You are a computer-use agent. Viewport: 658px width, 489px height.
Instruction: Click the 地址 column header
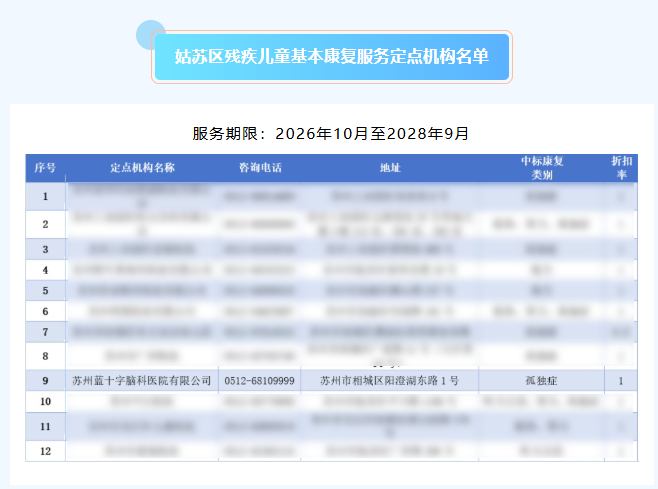coord(390,168)
